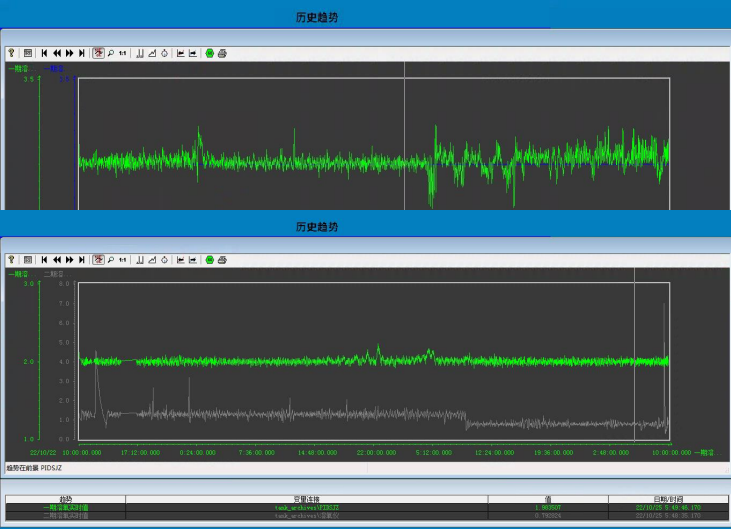Click the 趋势 column header

coord(66,499)
